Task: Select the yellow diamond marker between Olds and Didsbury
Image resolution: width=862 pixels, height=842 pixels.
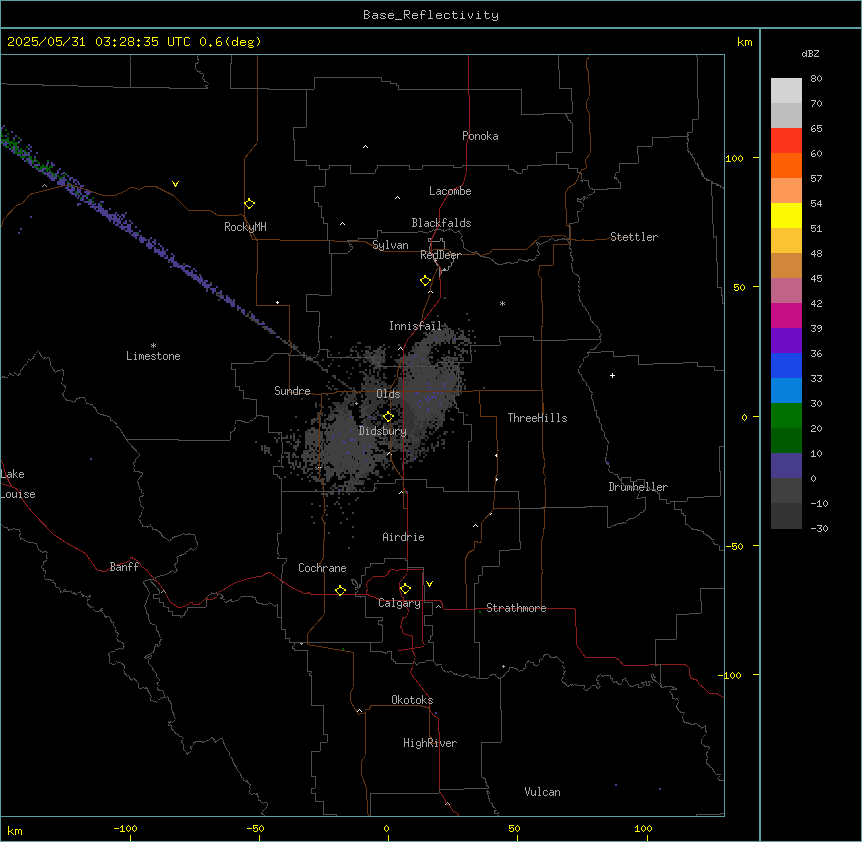Action: click(x=388, y=417)
